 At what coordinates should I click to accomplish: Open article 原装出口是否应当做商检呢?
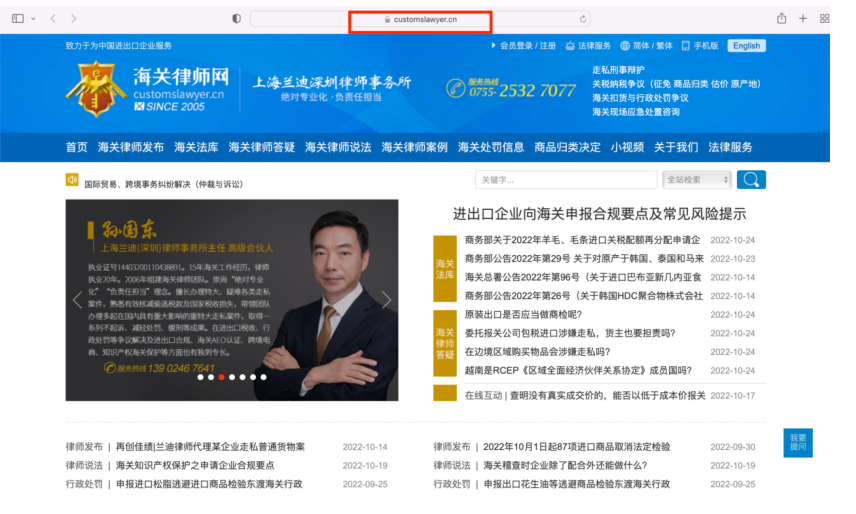pyautogui.click(x=523, y=315)
